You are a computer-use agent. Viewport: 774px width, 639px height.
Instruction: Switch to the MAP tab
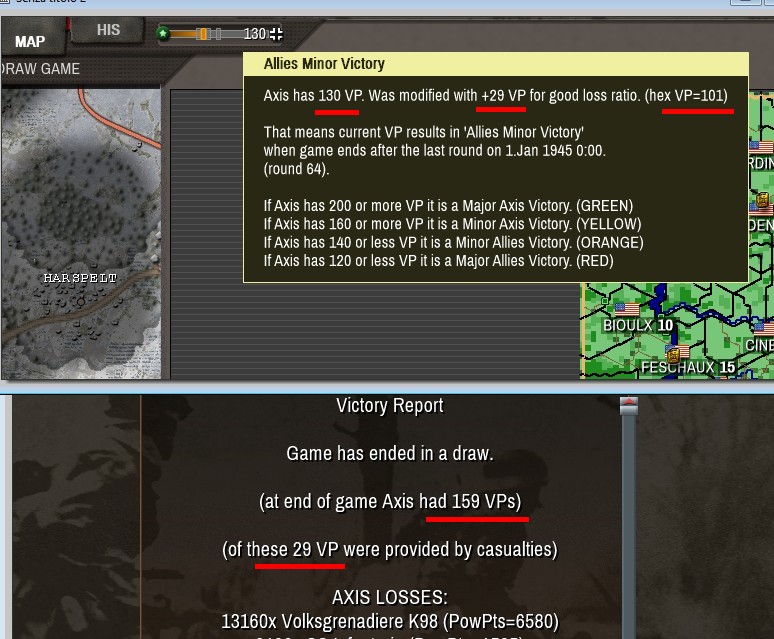pyautogui.click(x=32, y=39)
